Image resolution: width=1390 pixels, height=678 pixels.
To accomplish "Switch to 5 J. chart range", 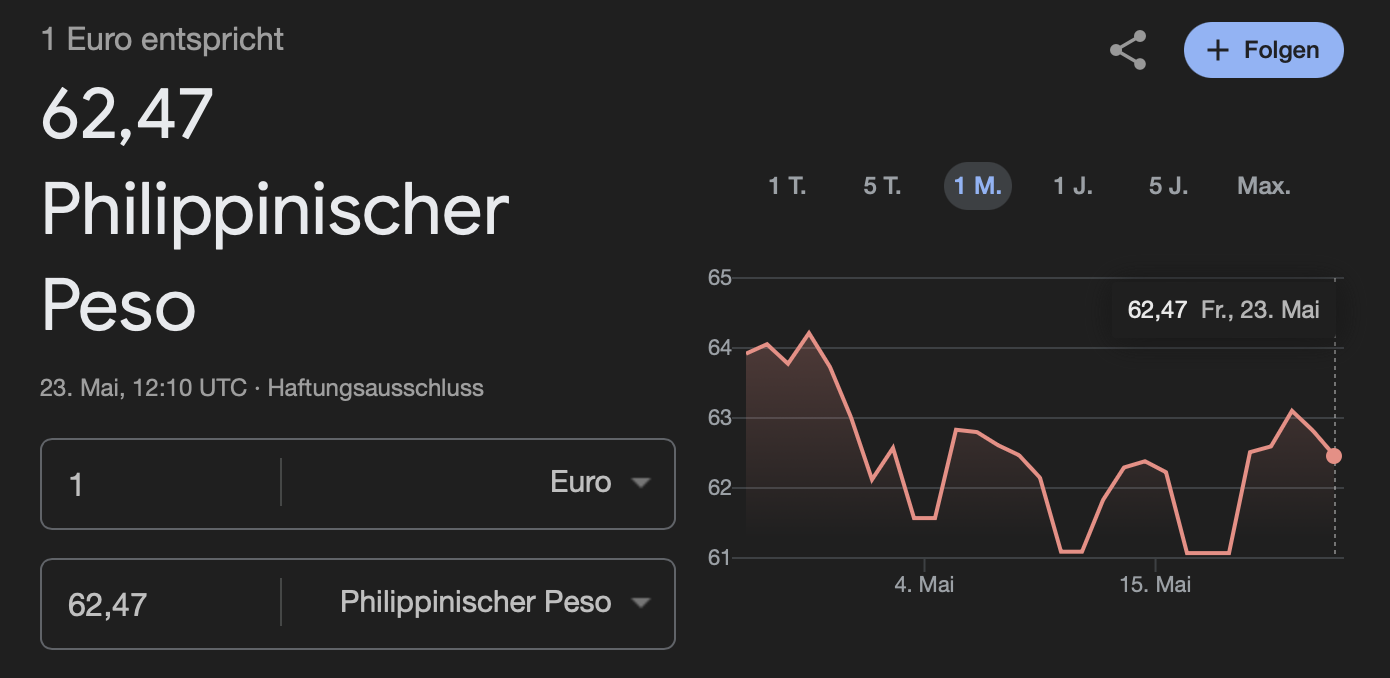I will [x=1168, y=186].
